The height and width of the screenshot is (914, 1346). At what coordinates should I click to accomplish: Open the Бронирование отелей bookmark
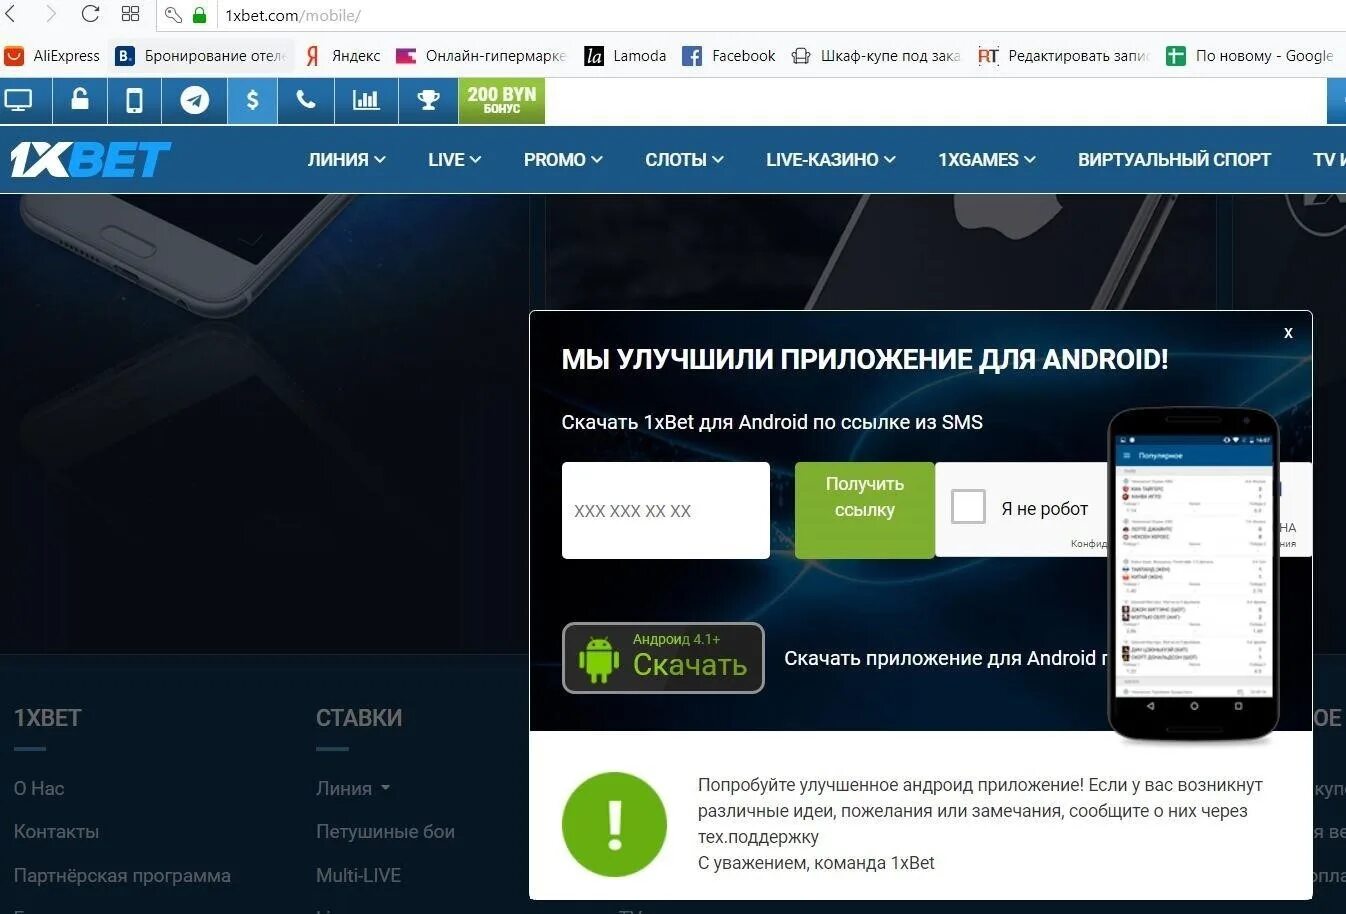click(201, 56)
